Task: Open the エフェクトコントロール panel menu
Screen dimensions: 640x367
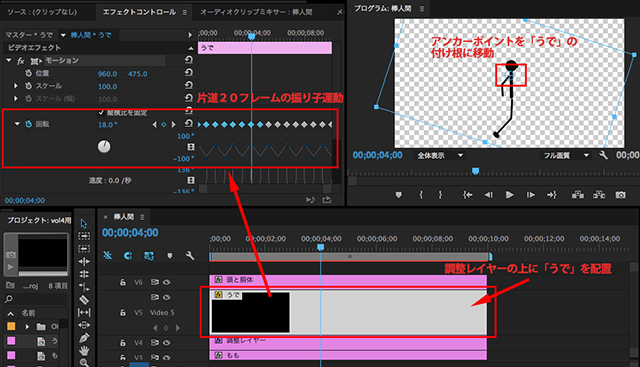Action: pos(184,12)
